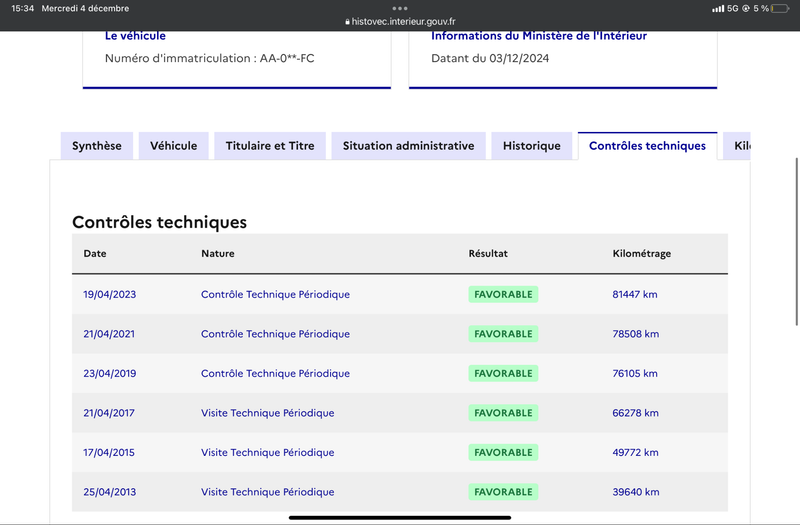Image resolution: width=800 pixels, height=525 pixels.
Task: Select the Contrôles techniques tab
Action: click(x=647, y=146)
